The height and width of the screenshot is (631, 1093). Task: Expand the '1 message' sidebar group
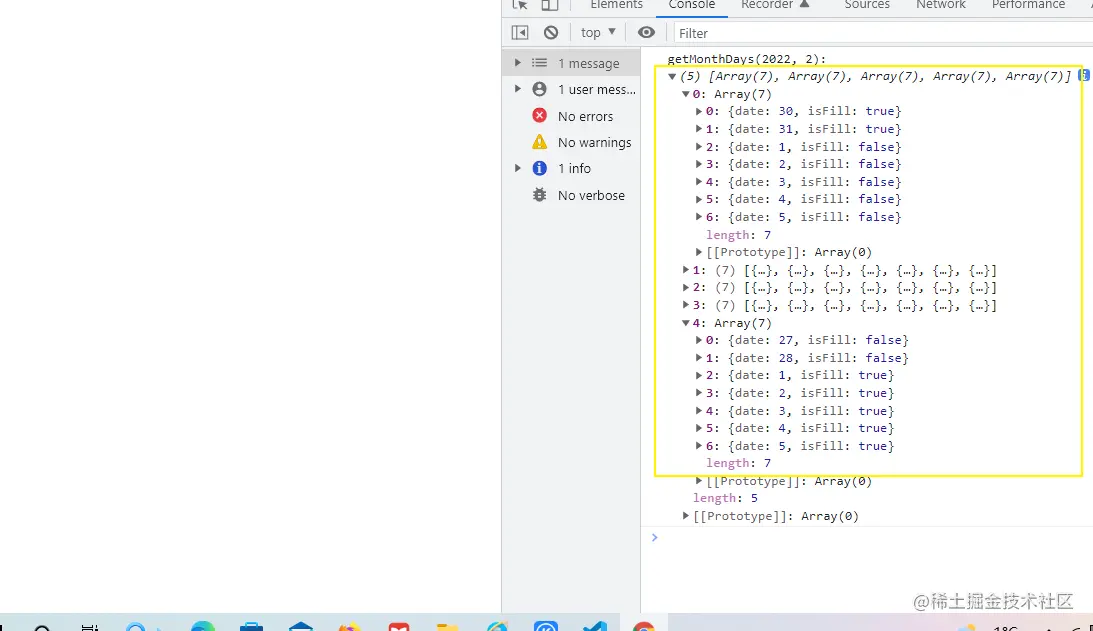(517, 63)
